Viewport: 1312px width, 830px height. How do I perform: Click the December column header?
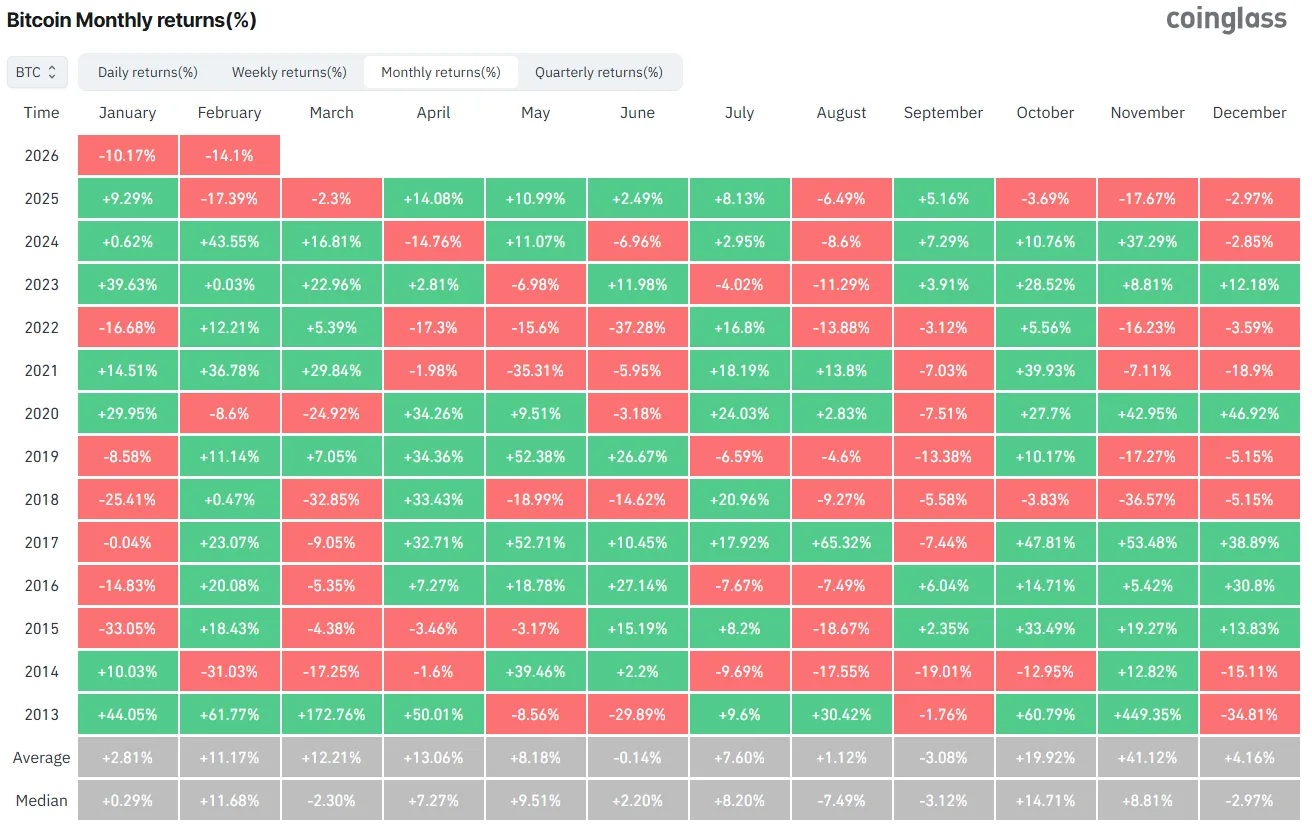[x=1249, y=113]
